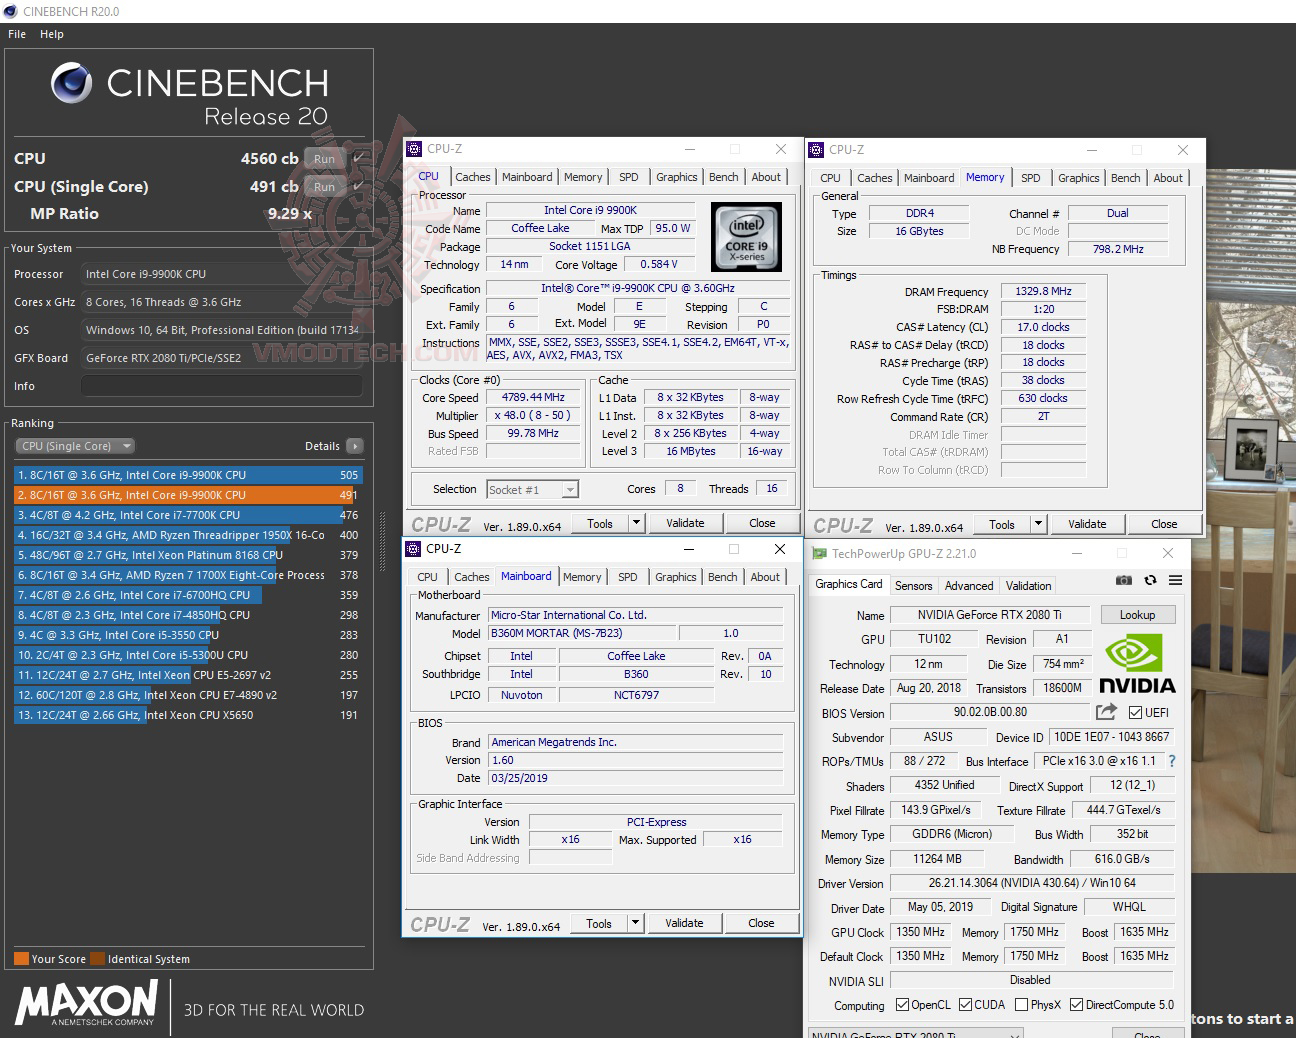Expand Tools dropdown arrow in CPU-Z Memory window
This screenshot has width=1296, height=1038.
click(x=1038, y=524)
